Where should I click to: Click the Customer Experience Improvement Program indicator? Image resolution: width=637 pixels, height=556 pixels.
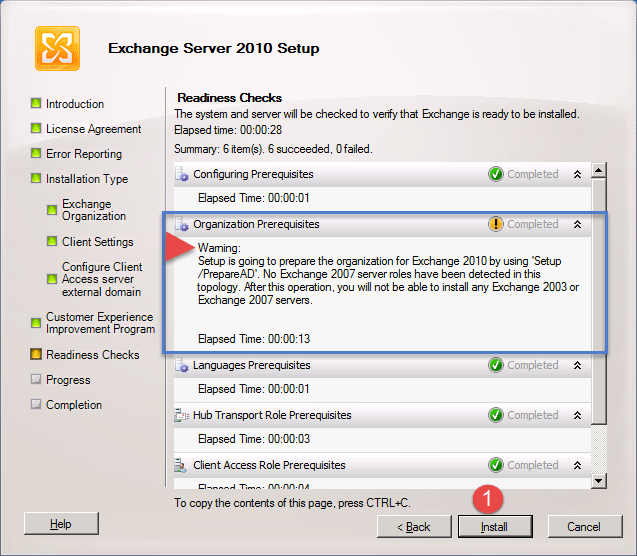coord(36,323)
